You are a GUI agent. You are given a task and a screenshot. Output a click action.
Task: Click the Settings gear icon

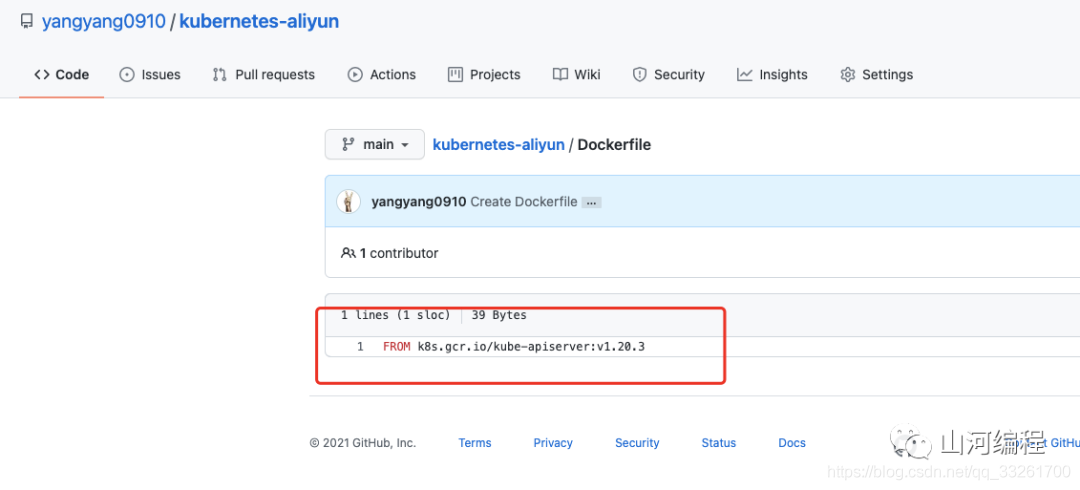pos(847,74)
